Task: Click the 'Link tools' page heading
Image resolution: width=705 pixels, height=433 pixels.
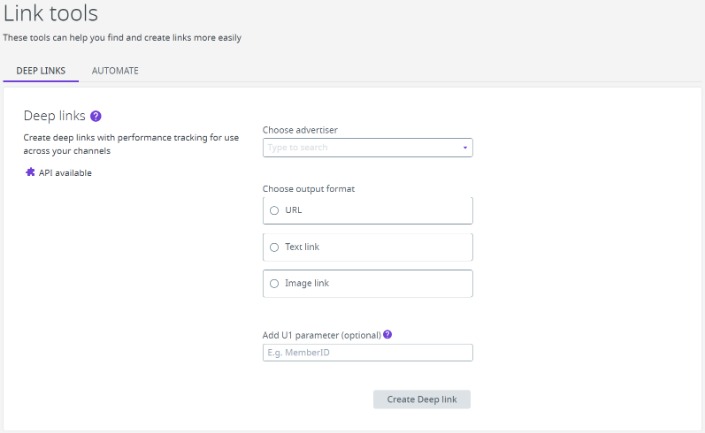Action: tap(50, 15)
